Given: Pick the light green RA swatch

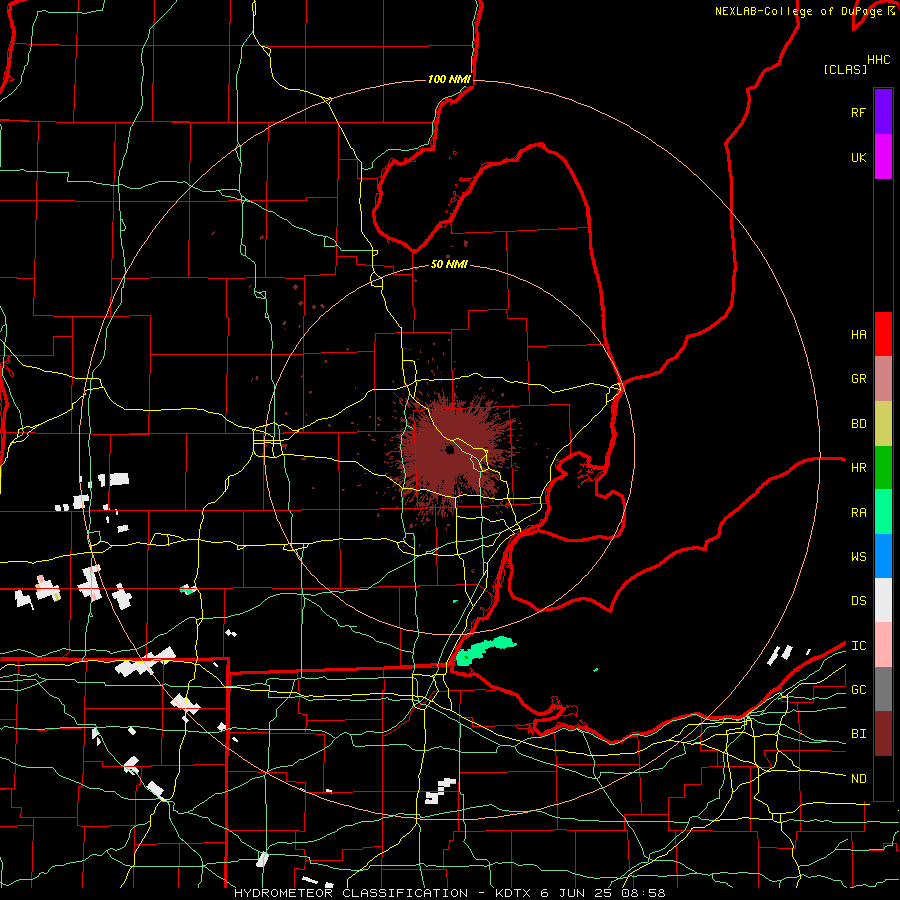Looking at the screenshot, I should pos(883,512).
